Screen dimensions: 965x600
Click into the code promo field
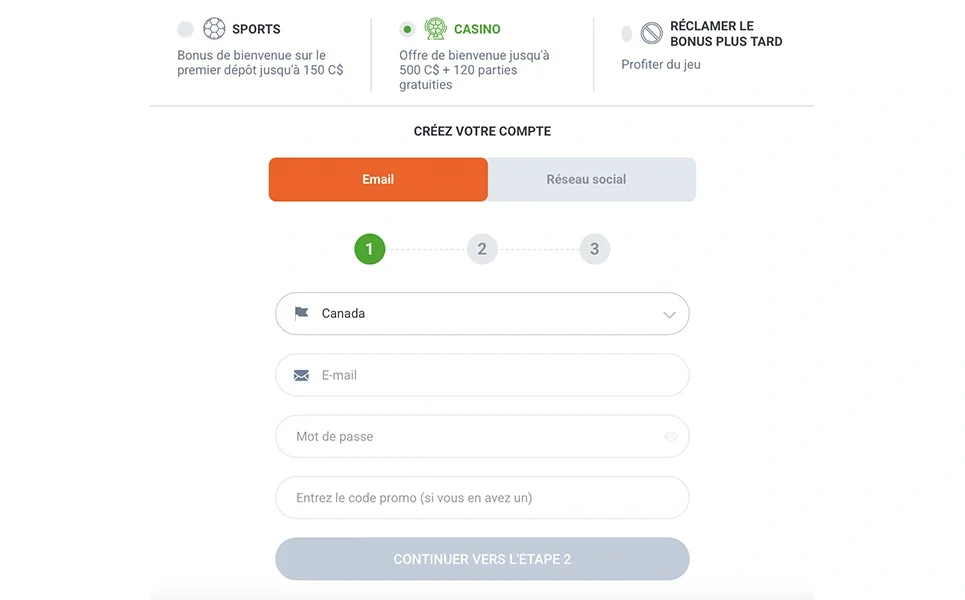[482, 498]
